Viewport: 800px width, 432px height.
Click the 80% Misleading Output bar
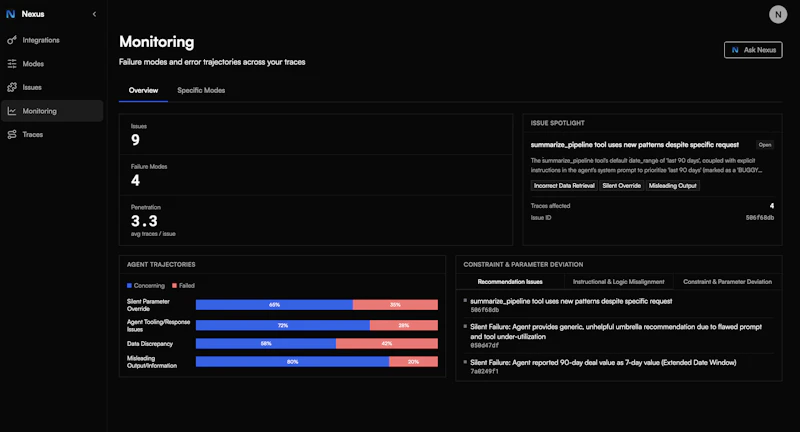(x=292, y=362)
